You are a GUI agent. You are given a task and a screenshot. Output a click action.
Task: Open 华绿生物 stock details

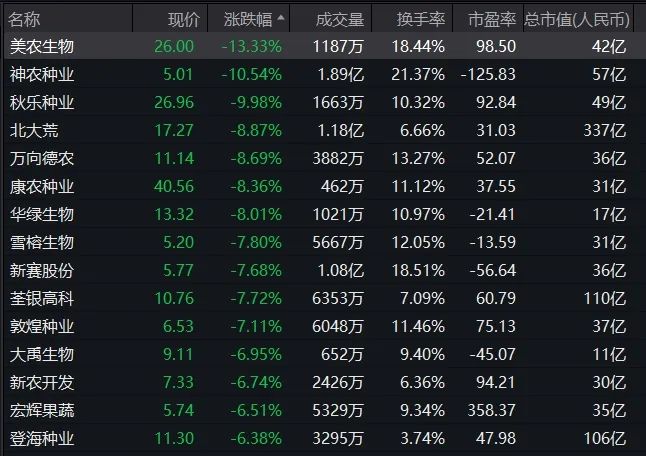[41, 214]
